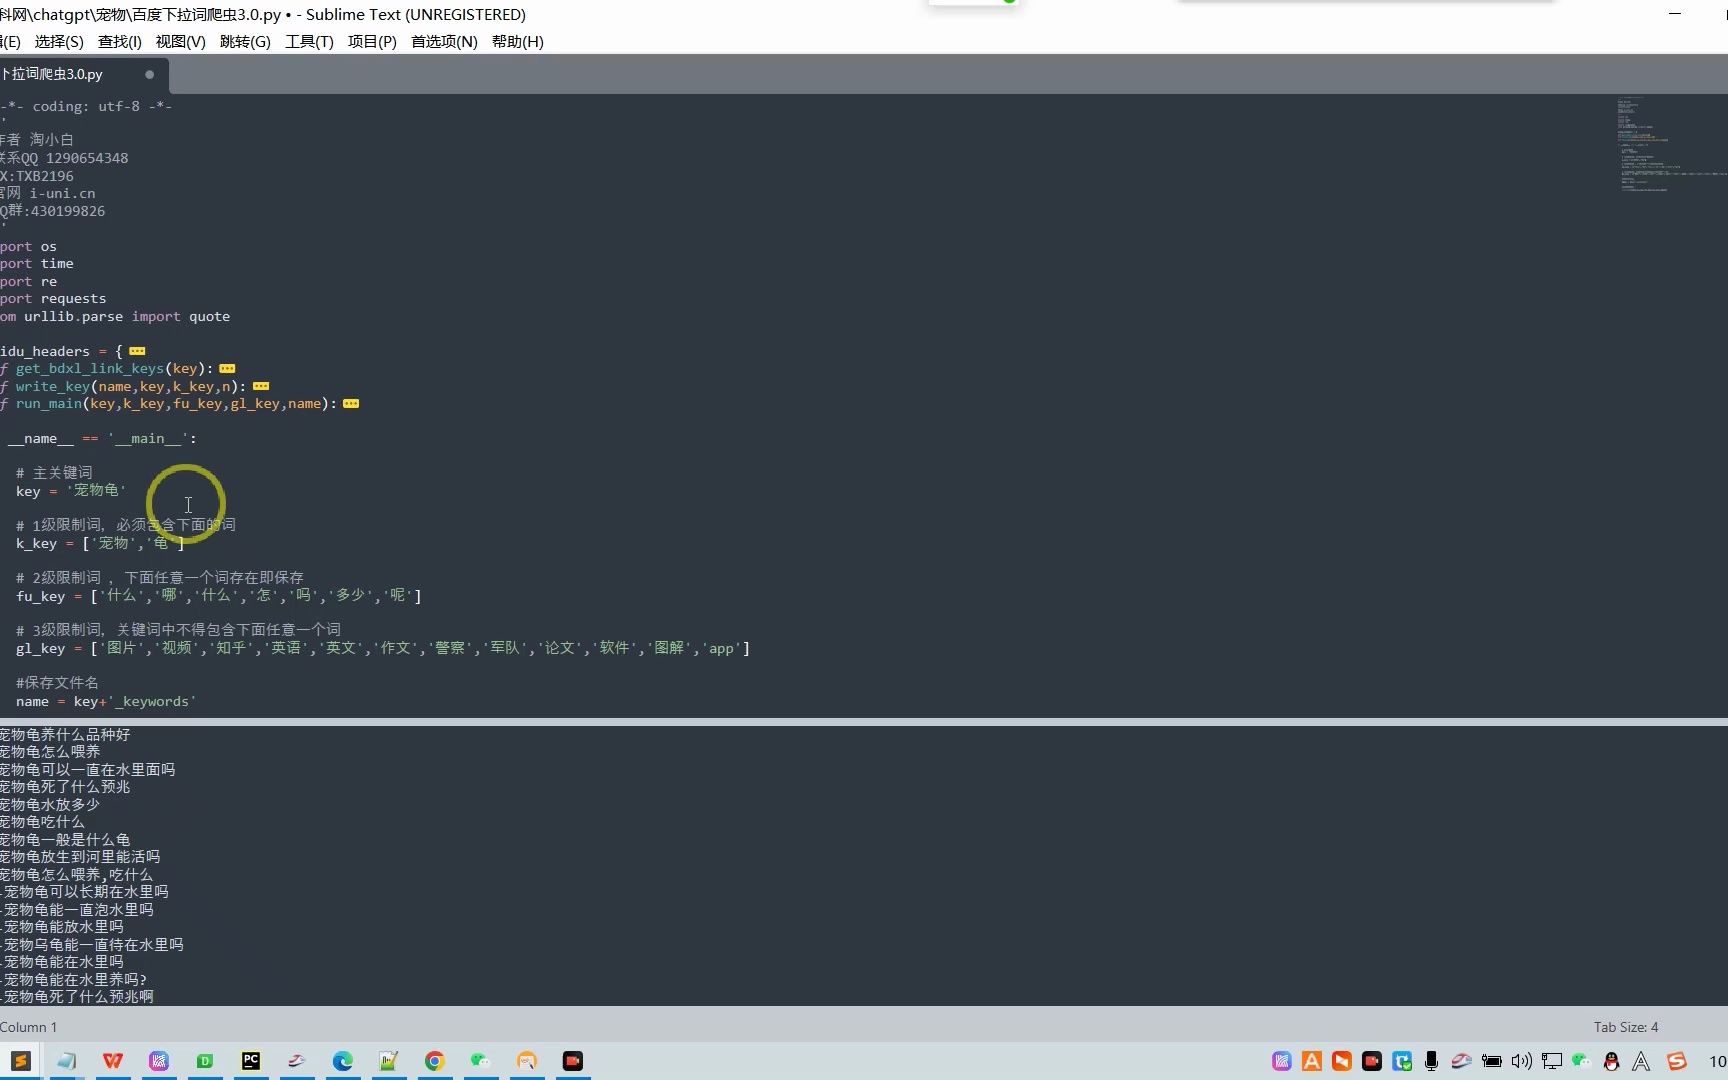Click the unsaved dot on 爬虫3.0.py tab
Screen dimensions: 1728x1080
(149, 74)
